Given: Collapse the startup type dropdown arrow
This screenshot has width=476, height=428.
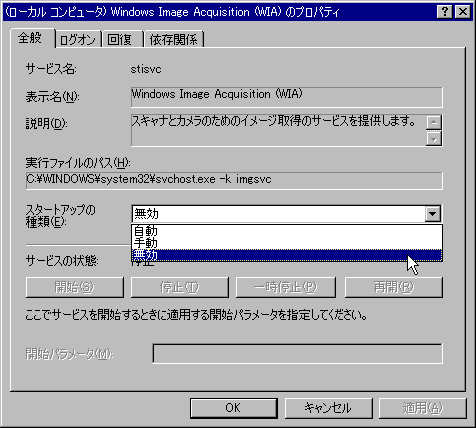Looking at the screenshot, I should click(x=433, y=214).
